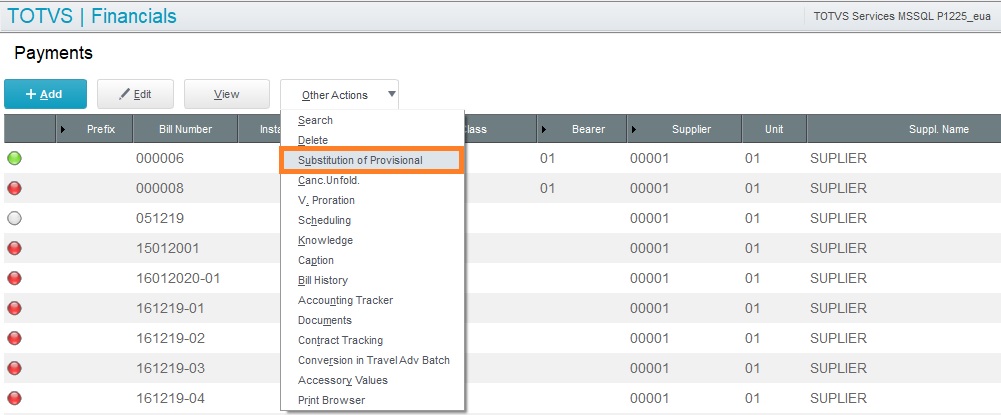Click the red status icon for bill 000008
The image size is (1001, 415).
tap(14, 188)
